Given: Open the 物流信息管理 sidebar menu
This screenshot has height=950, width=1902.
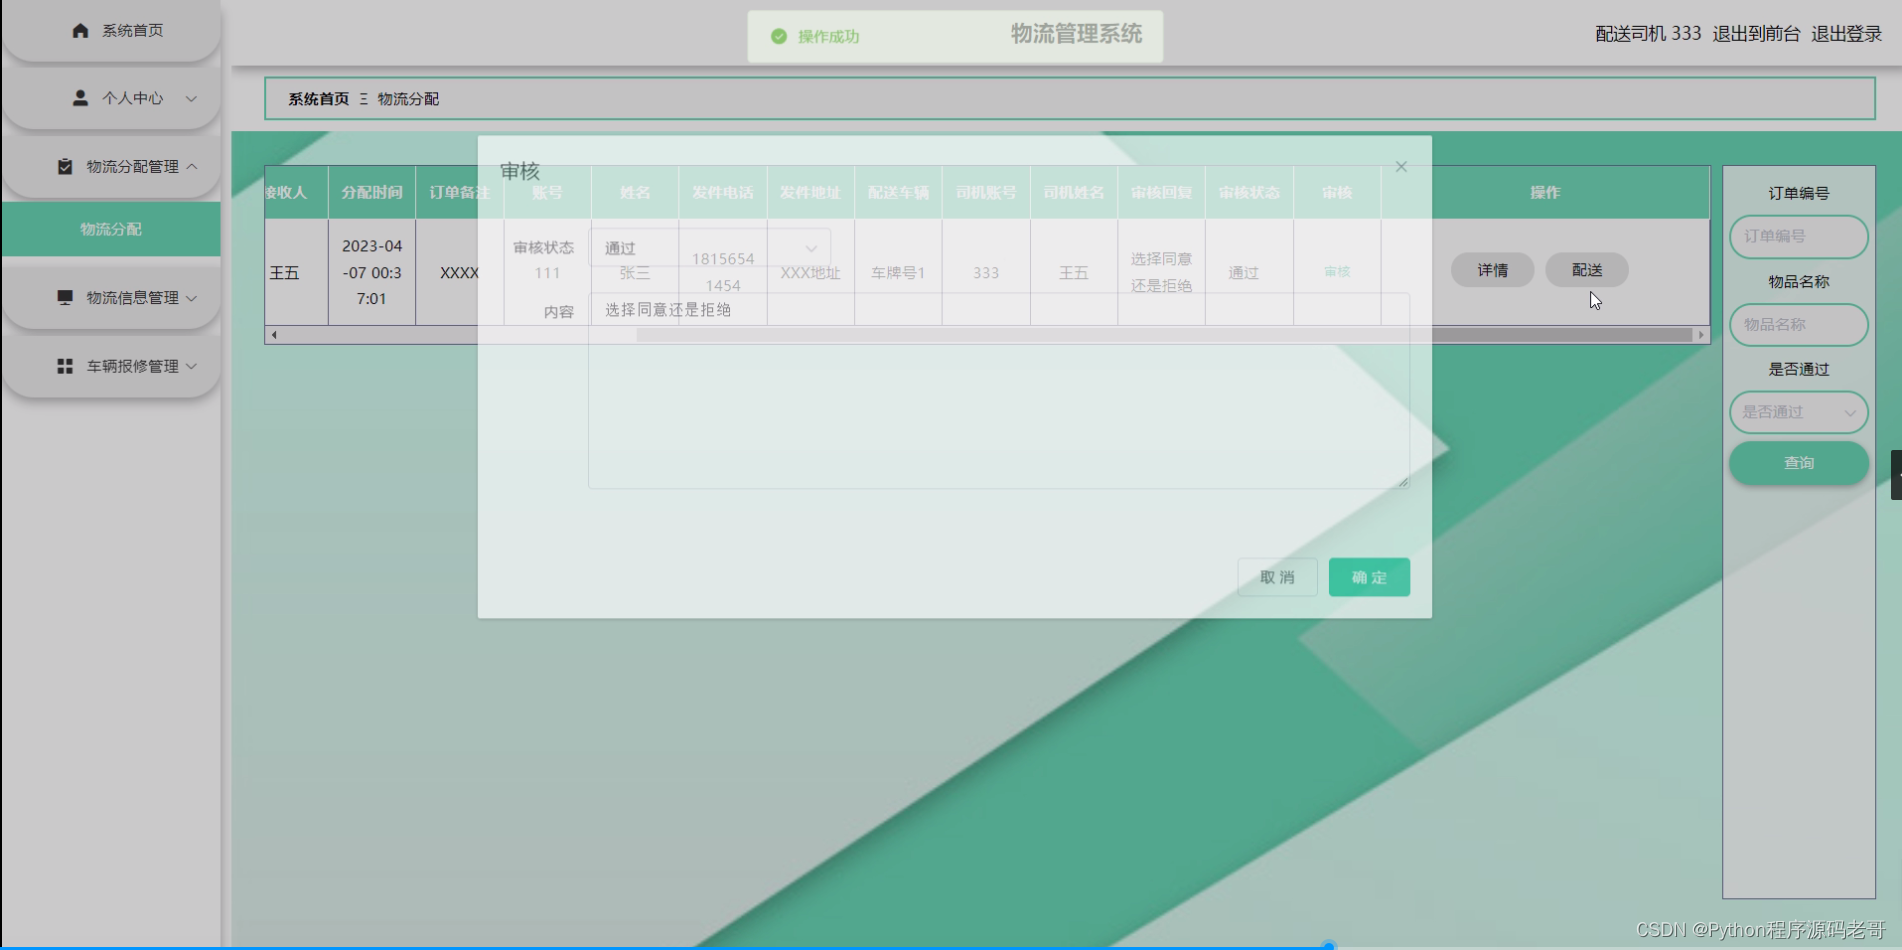Looking at the screenshot, I should point(111,298).
